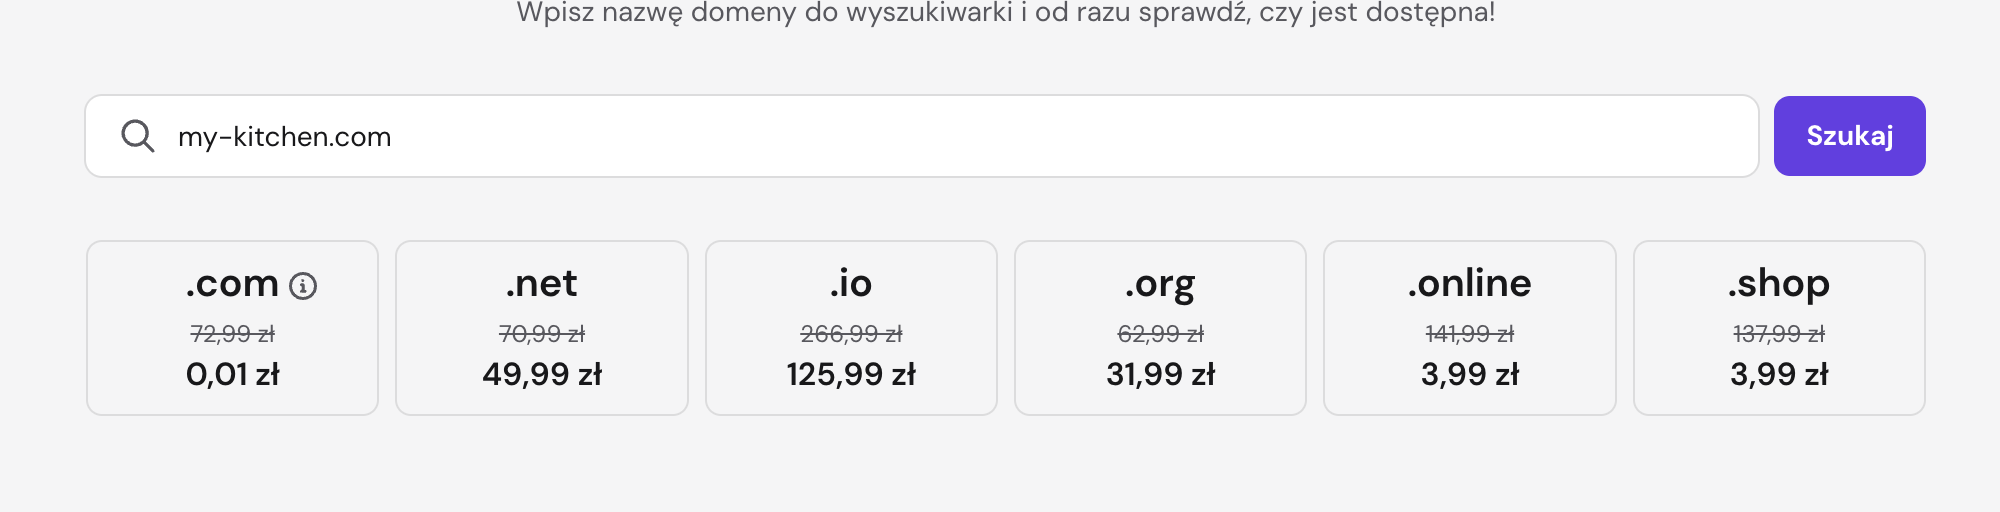Click the magnifying glass search icon
The image size is (2000, 512).
click(138, 136)
